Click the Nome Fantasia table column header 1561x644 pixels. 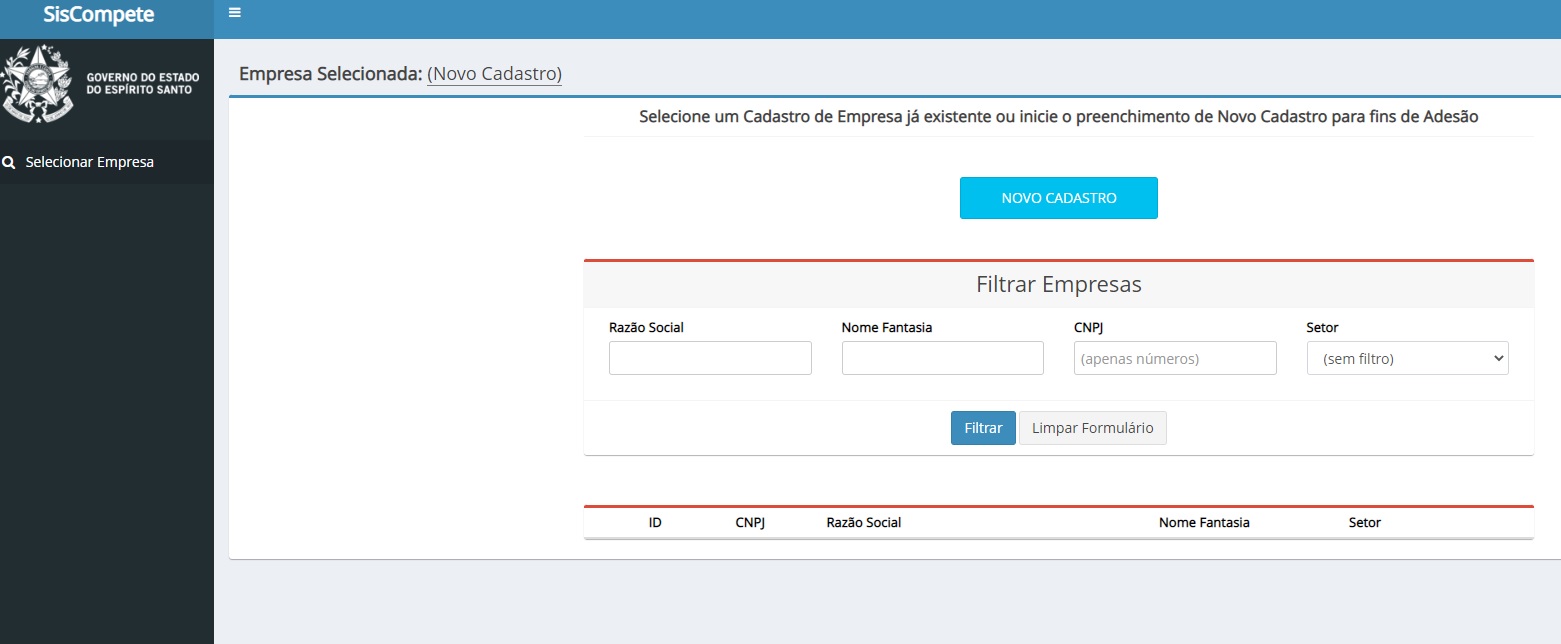click(x=1204, y=523)
